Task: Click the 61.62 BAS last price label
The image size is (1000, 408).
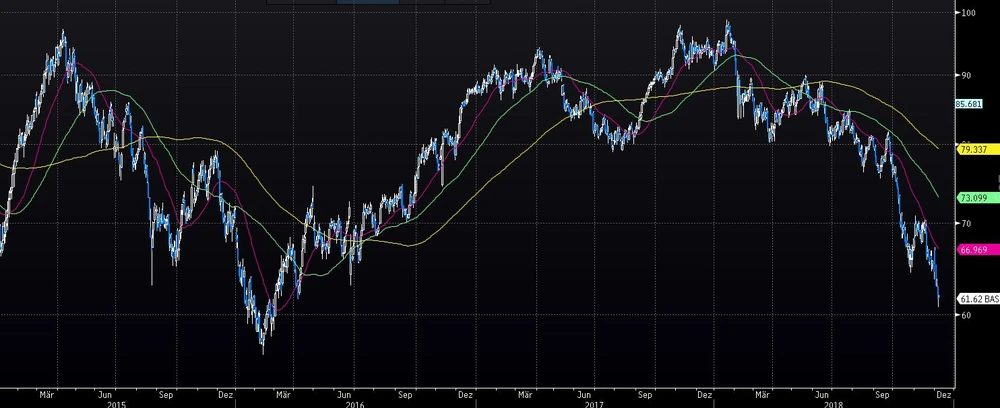Action: (978, 298)
